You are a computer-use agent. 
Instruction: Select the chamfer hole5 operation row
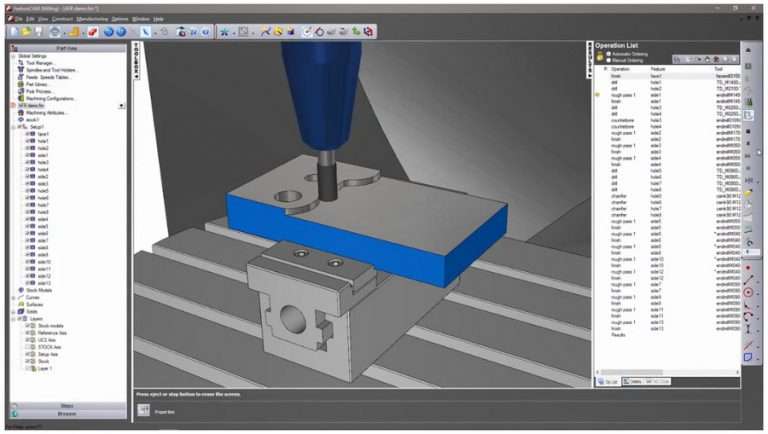pyautogui.click(x=669, y=196)
